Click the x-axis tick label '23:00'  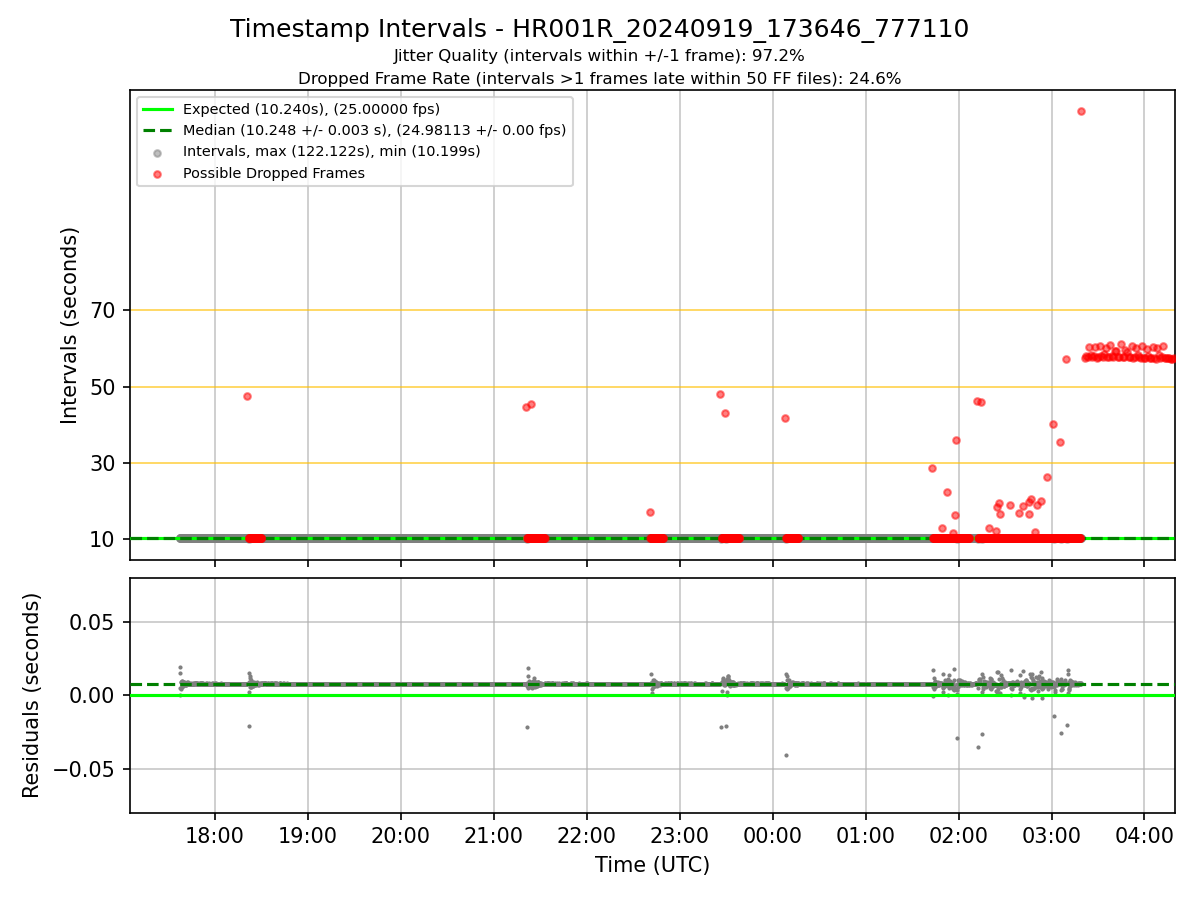pyautogui.click(x=679, y=835)
